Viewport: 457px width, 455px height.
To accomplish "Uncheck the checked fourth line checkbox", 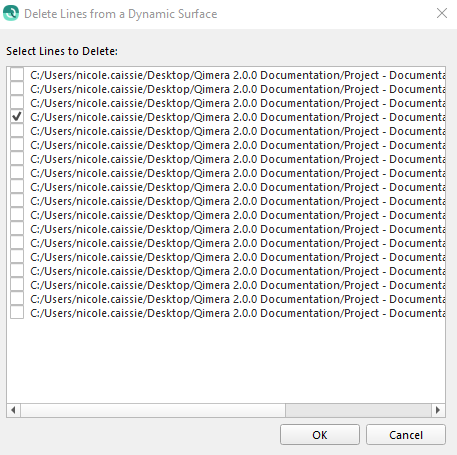I will click(17, 117).
